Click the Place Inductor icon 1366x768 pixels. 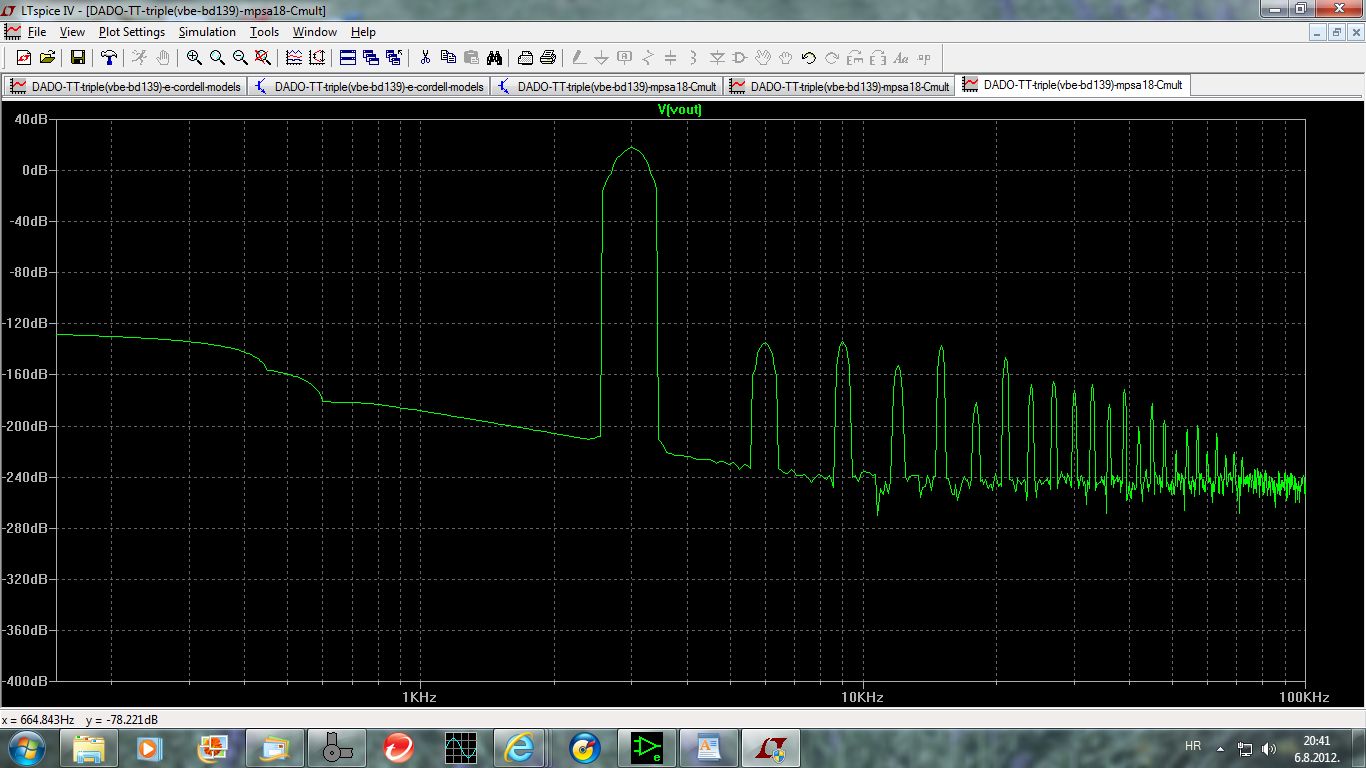click(694, 58)
